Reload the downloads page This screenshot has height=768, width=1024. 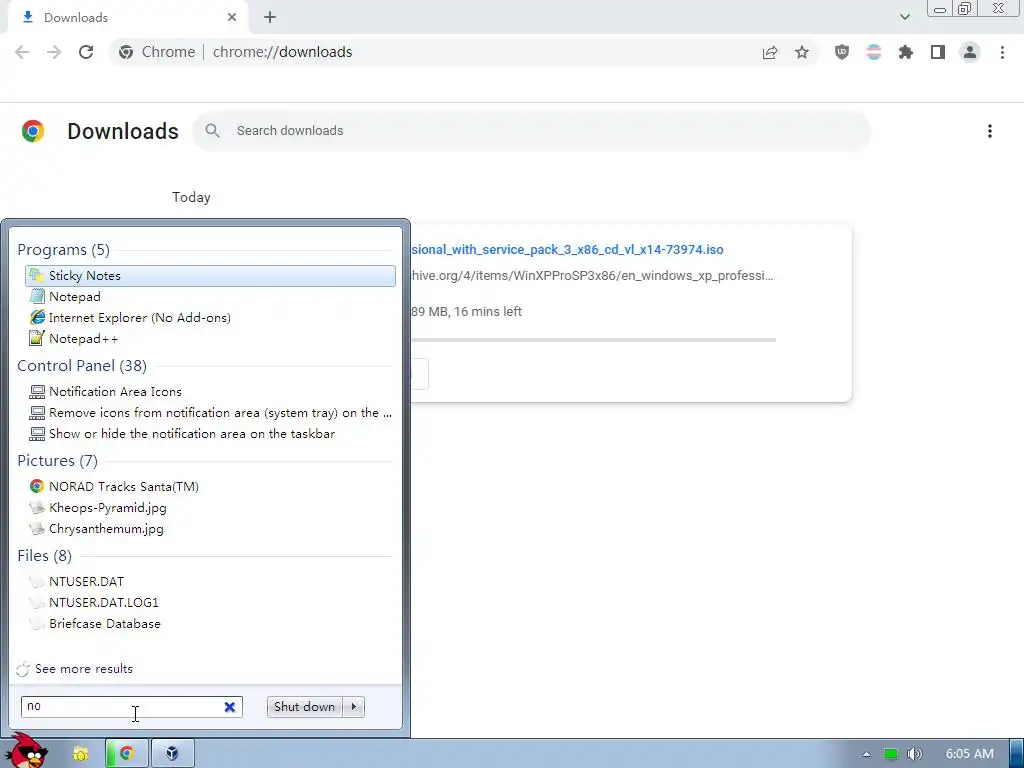coord(86,52)
